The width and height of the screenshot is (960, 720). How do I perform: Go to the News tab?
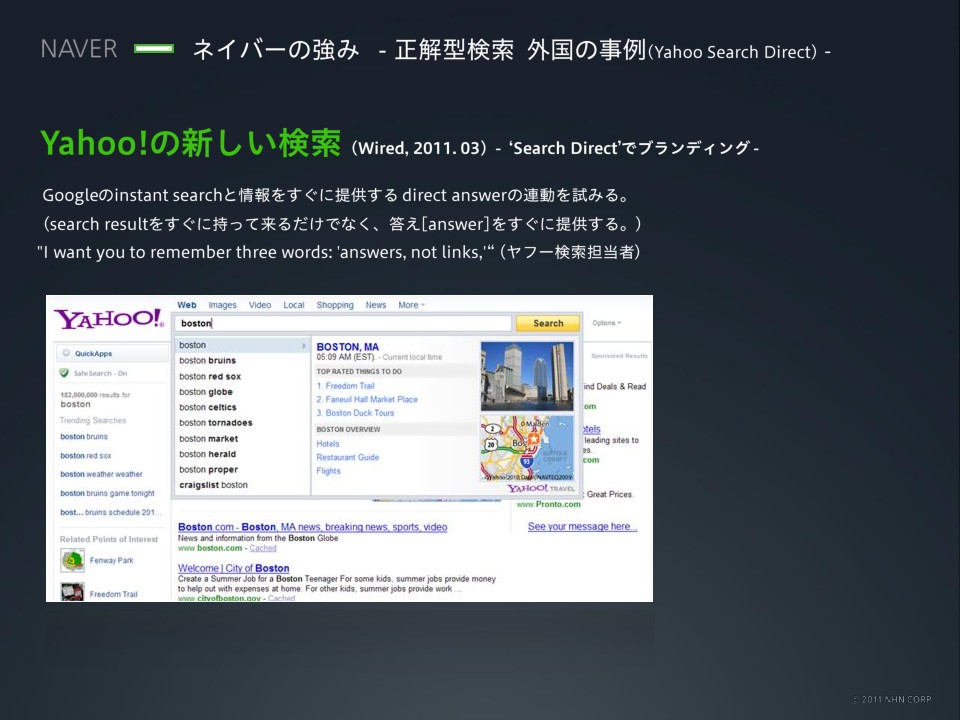pos(376,305)
